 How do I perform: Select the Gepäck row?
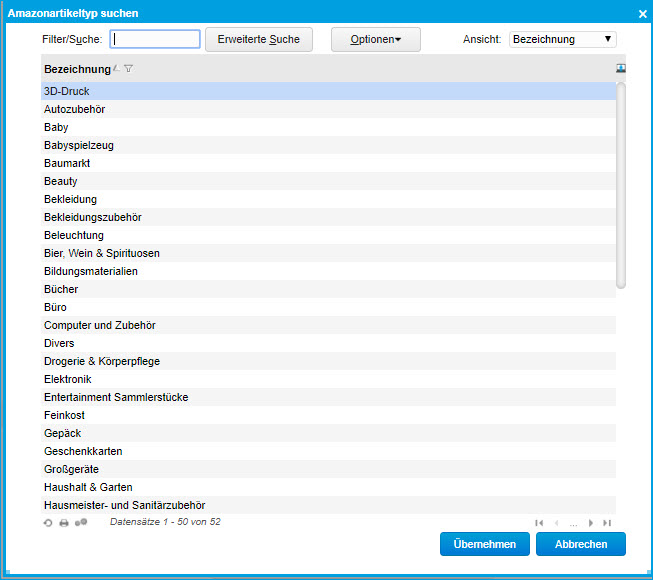[328, 433]
